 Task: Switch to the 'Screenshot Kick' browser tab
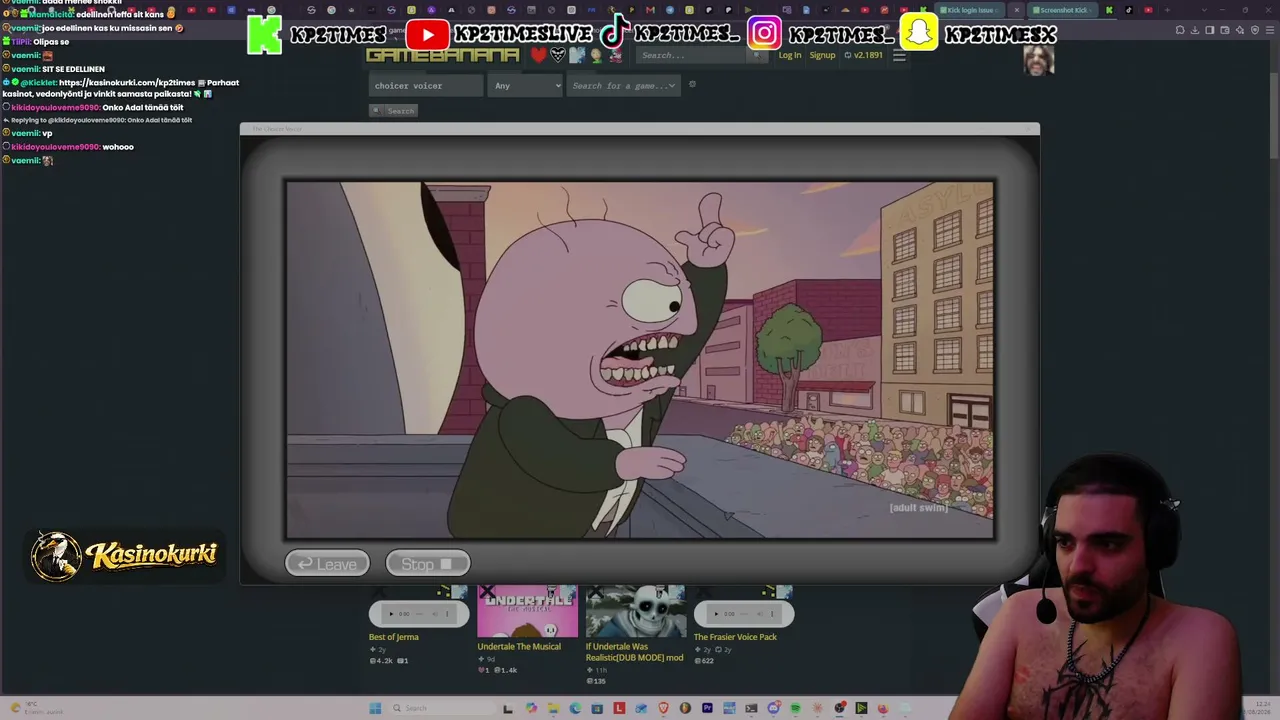1062,10
